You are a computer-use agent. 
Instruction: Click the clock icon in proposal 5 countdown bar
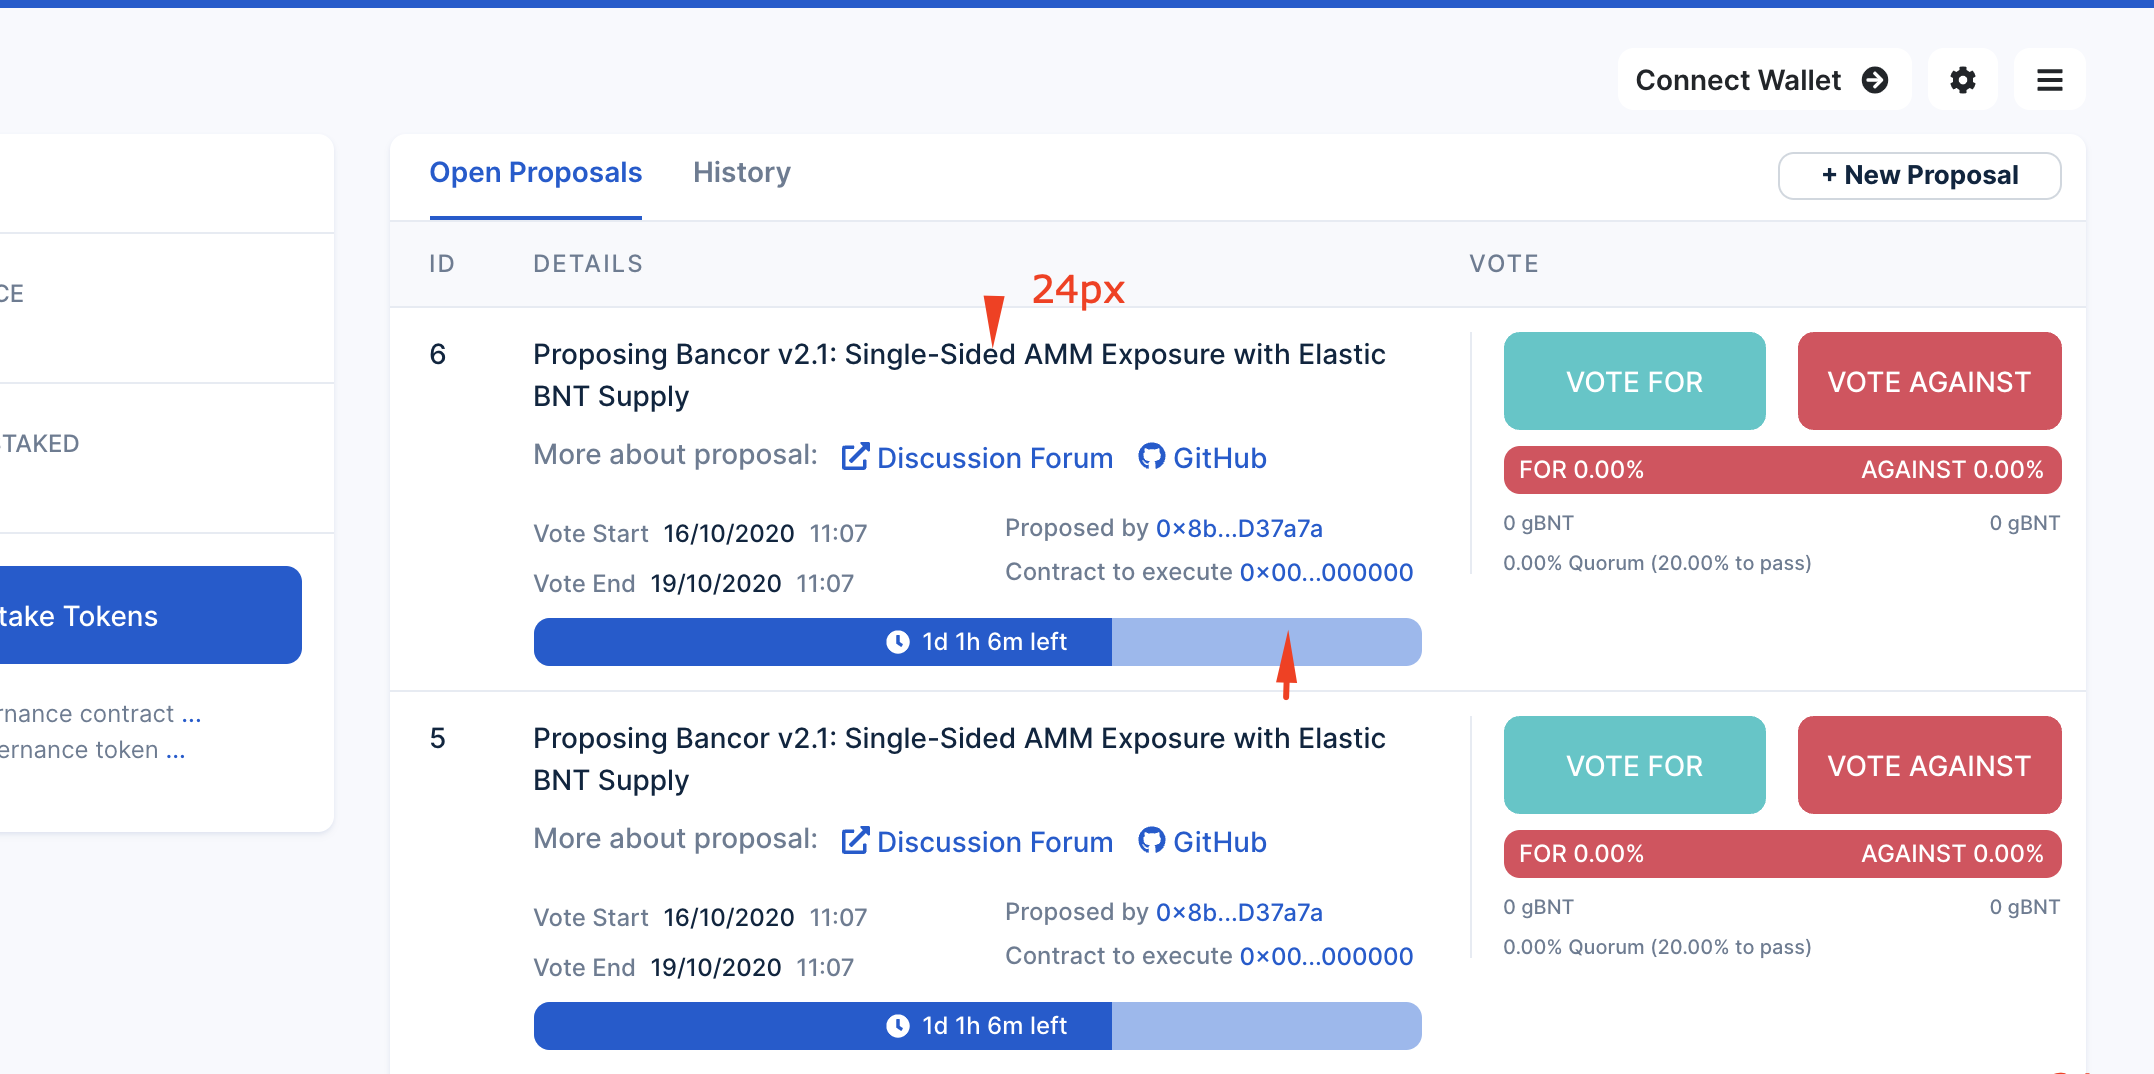(898, 1025)
